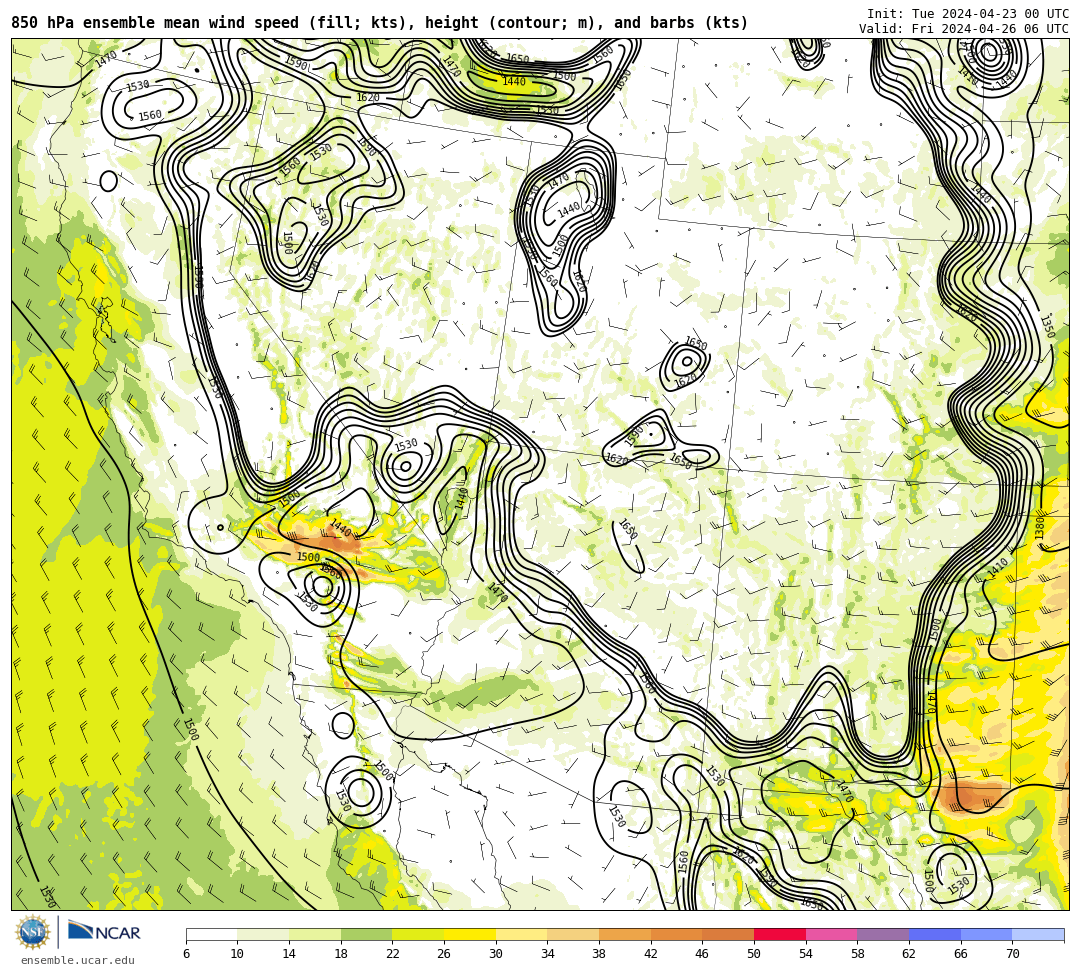Click the colorbar tick label 46
The width and height of the screenshot is (1080, 973).
coord(702,954)
